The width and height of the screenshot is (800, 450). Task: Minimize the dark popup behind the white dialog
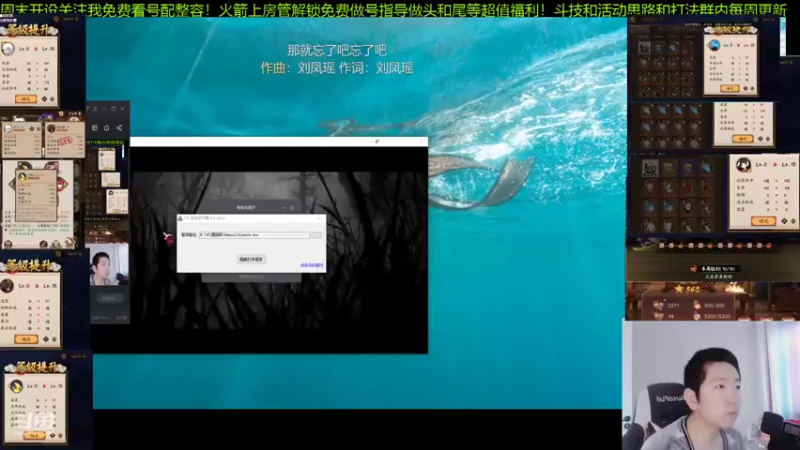click(x=284, y=208)
